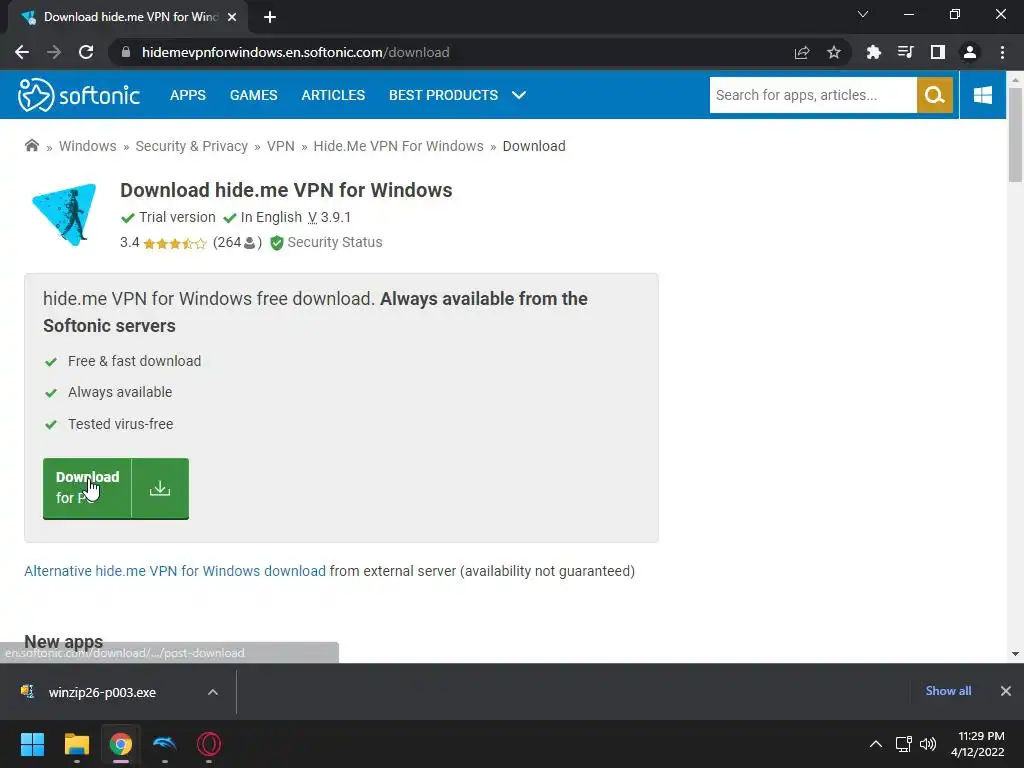The height and width of the screenshot is (768, 1024).
Task: Reload the current page
Action: [86, 52]
